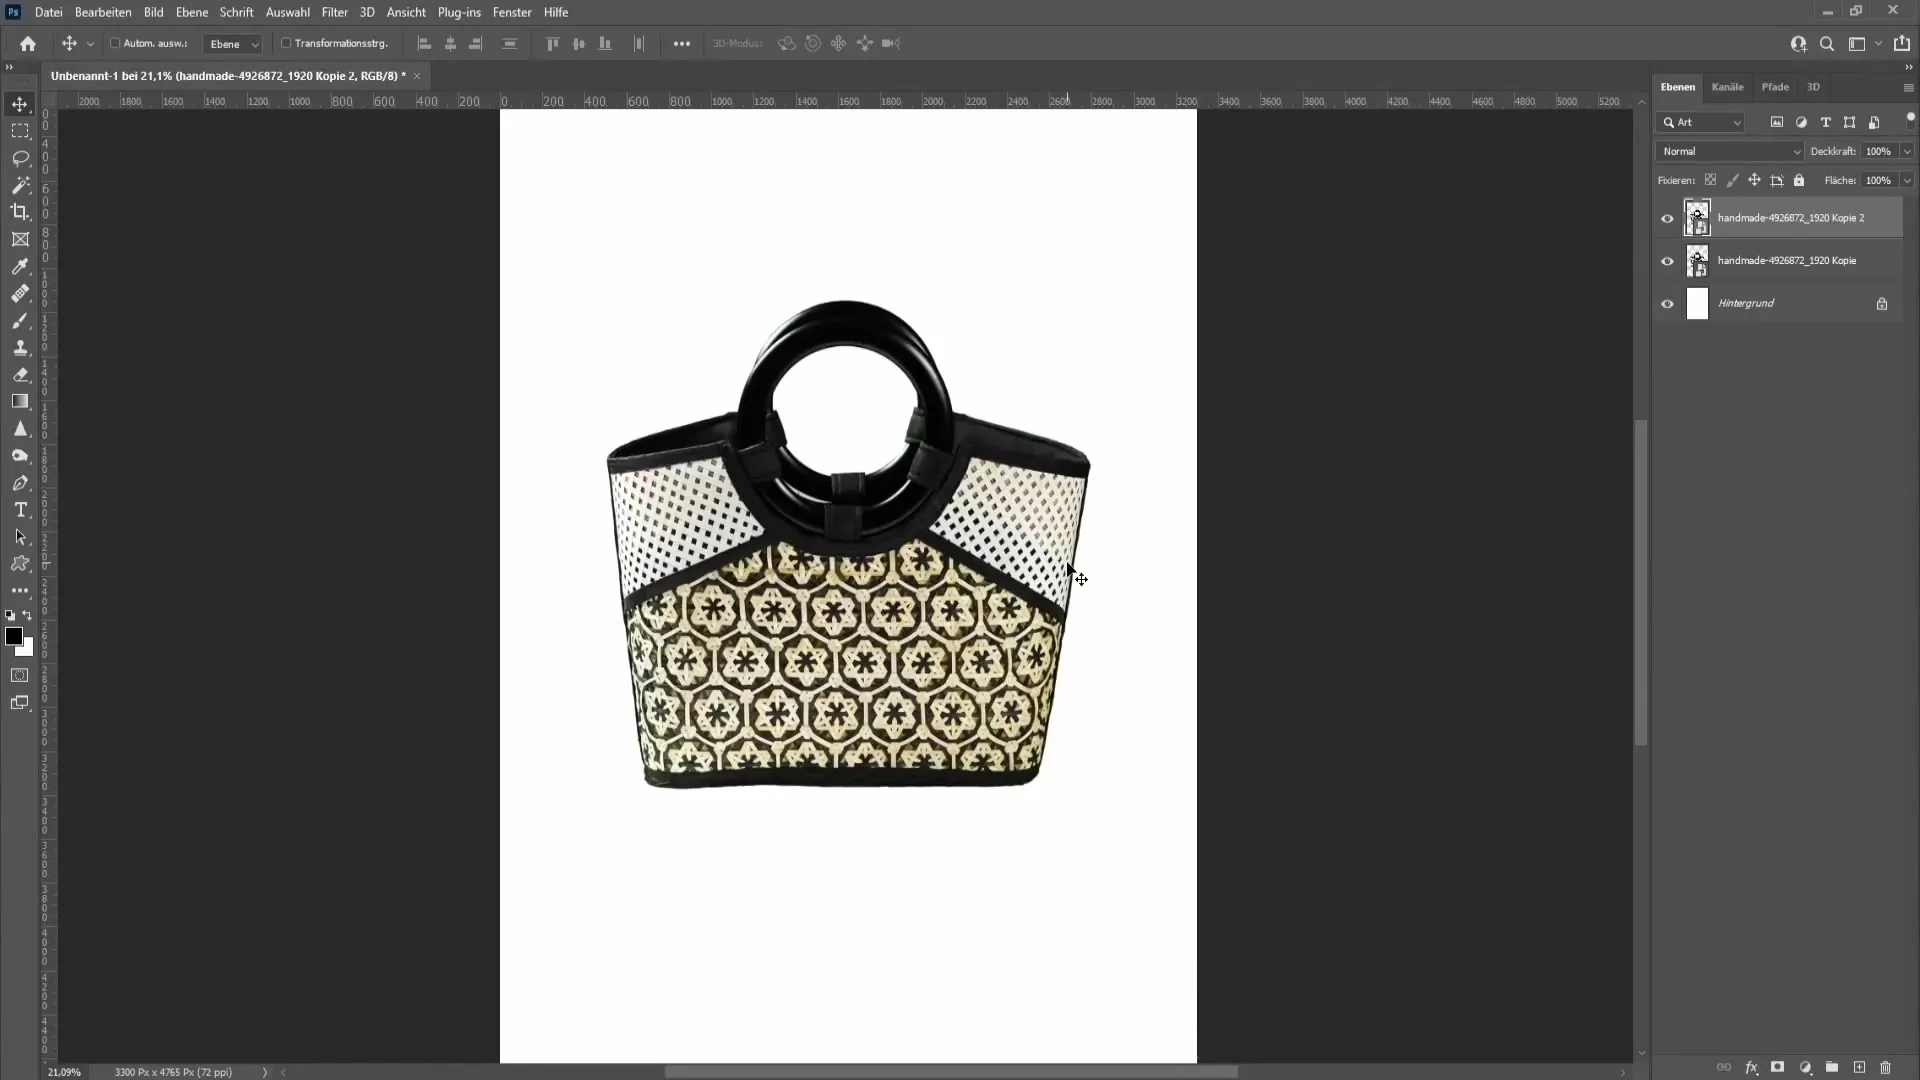Screen dimensions: 1920x1080
Task: Open the Datei menu
Action: pos(48,12)
